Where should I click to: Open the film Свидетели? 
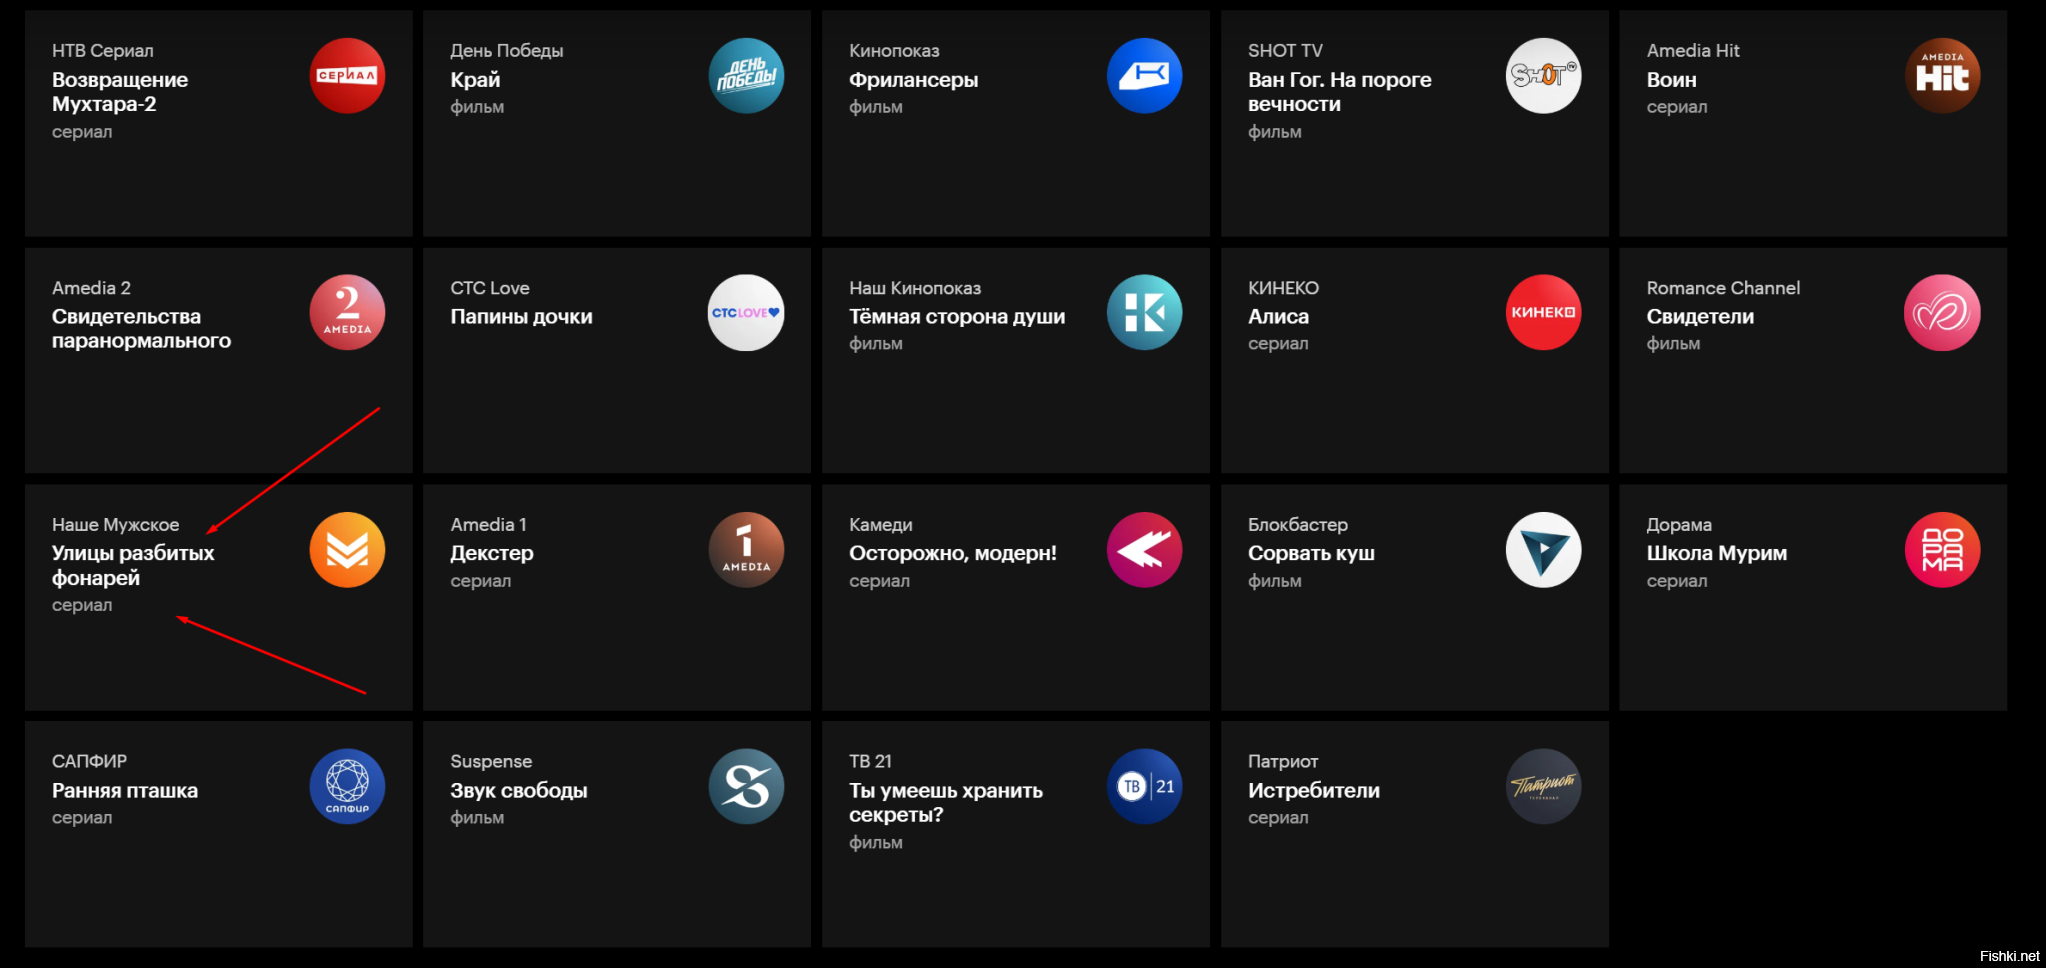pos(1700,317)
